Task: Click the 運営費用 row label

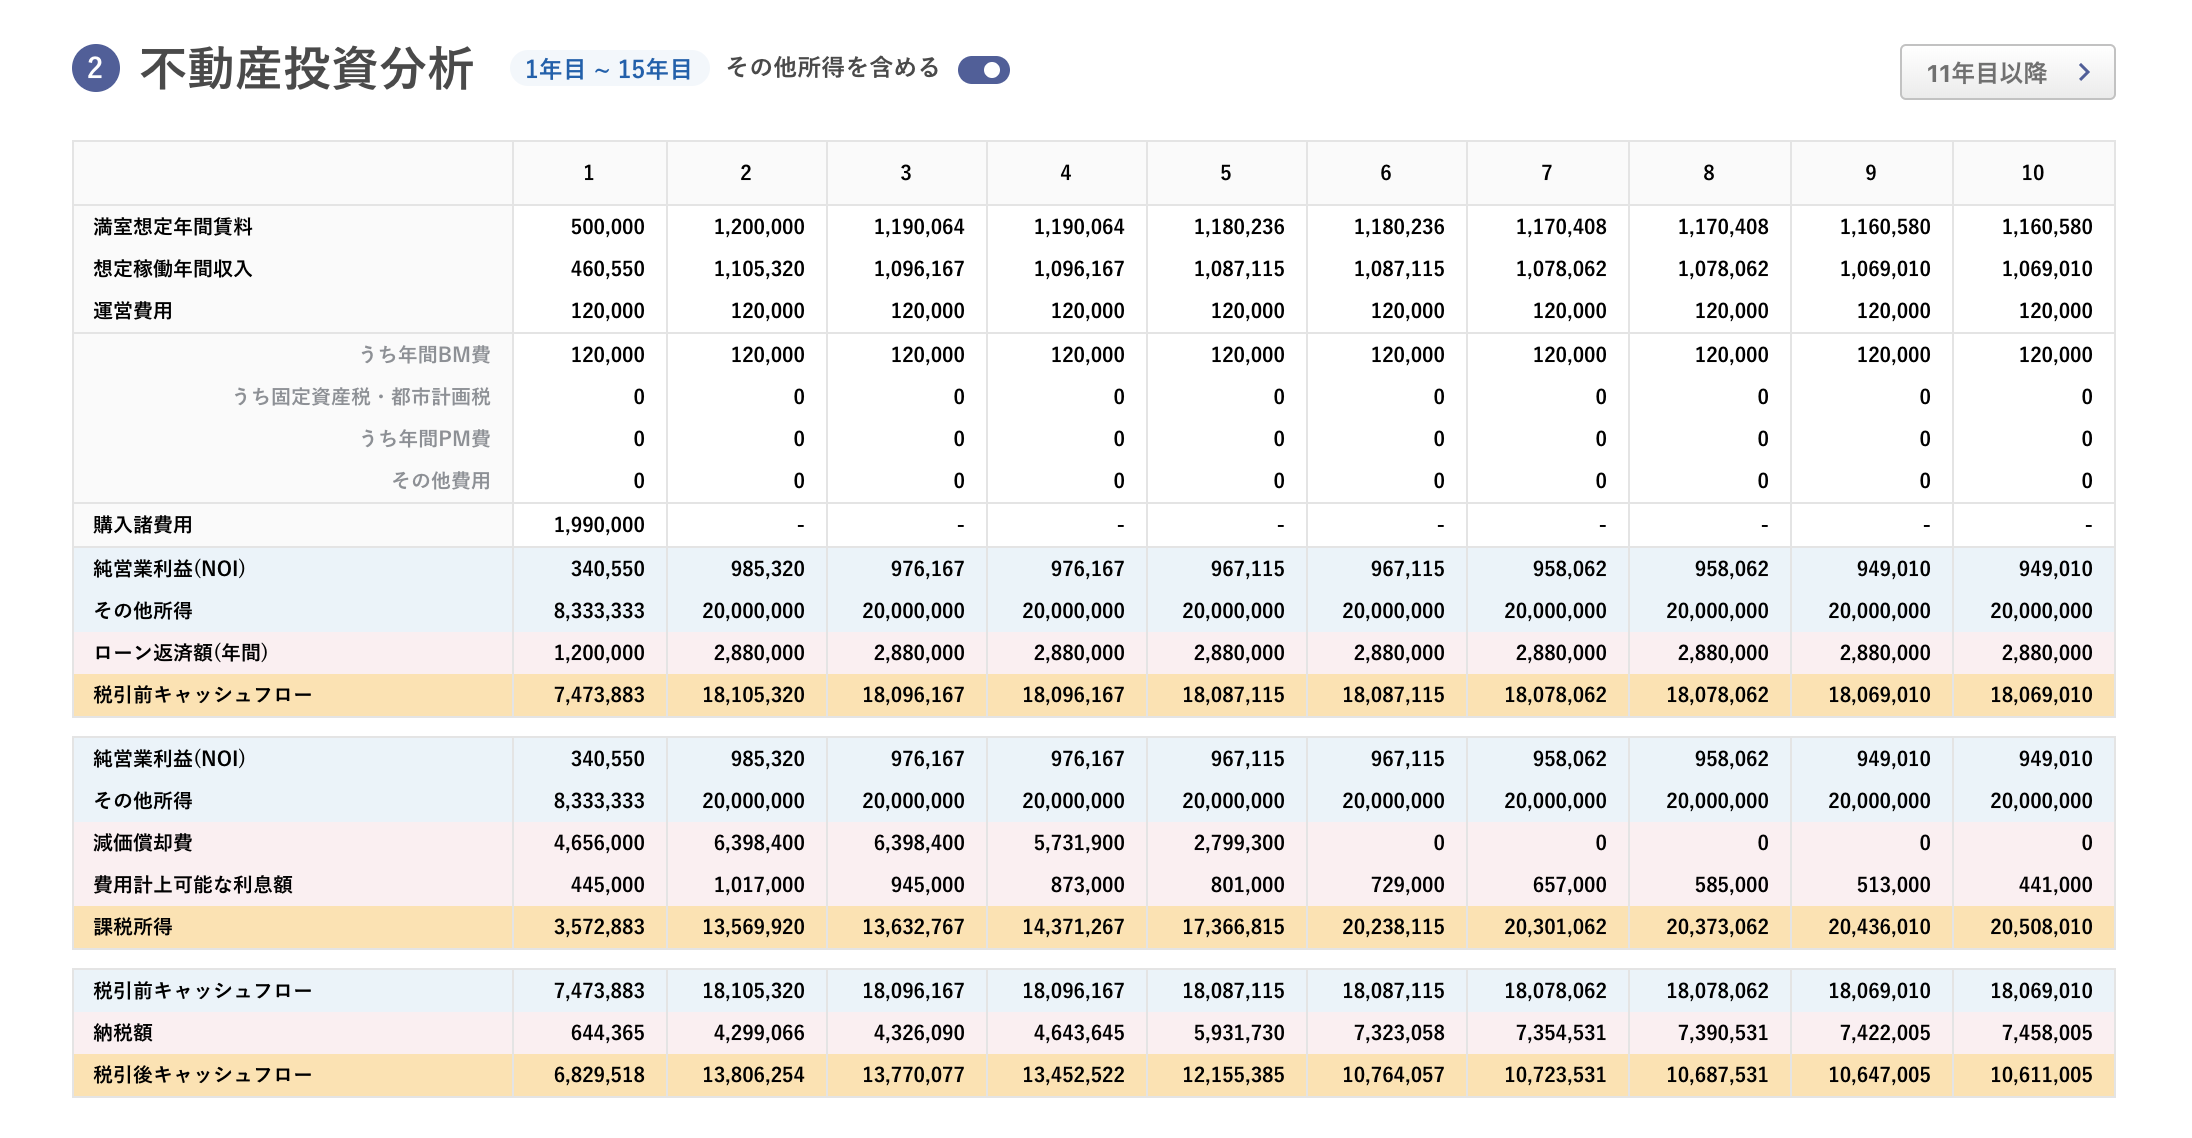Action: [133, 311]
